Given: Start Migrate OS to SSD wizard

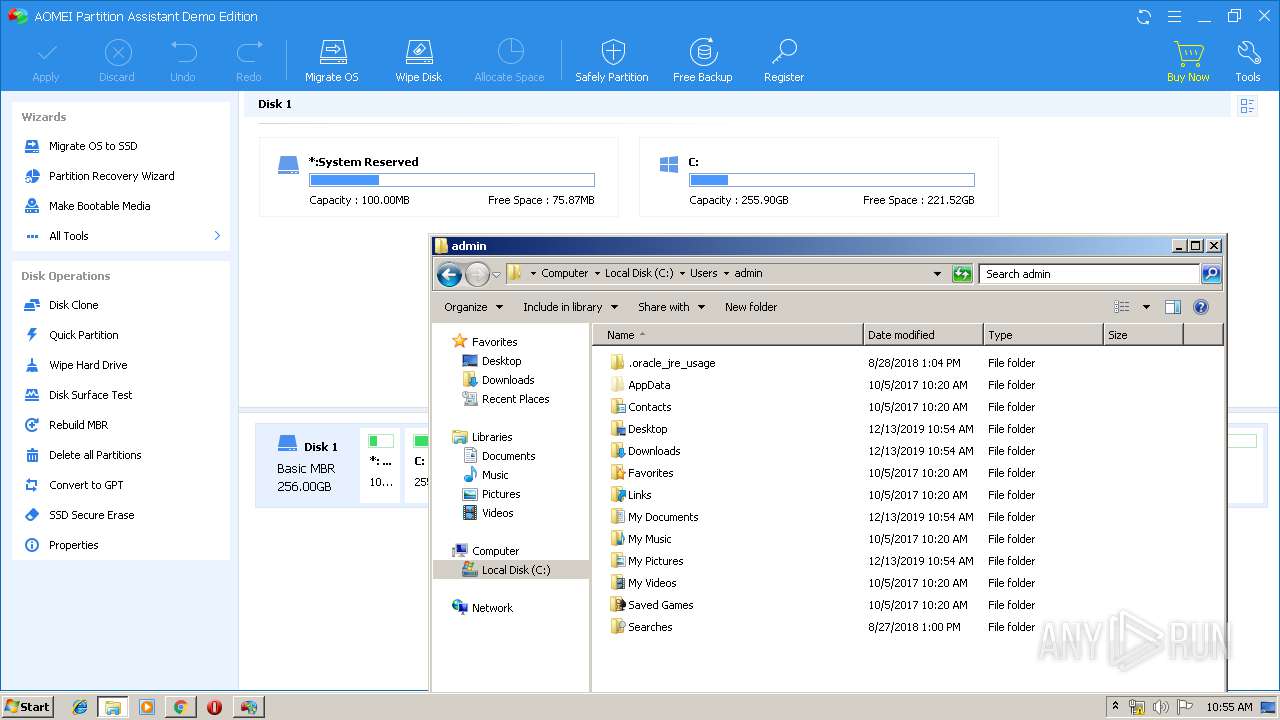Looking at the screenshot, I should point(93,146).
